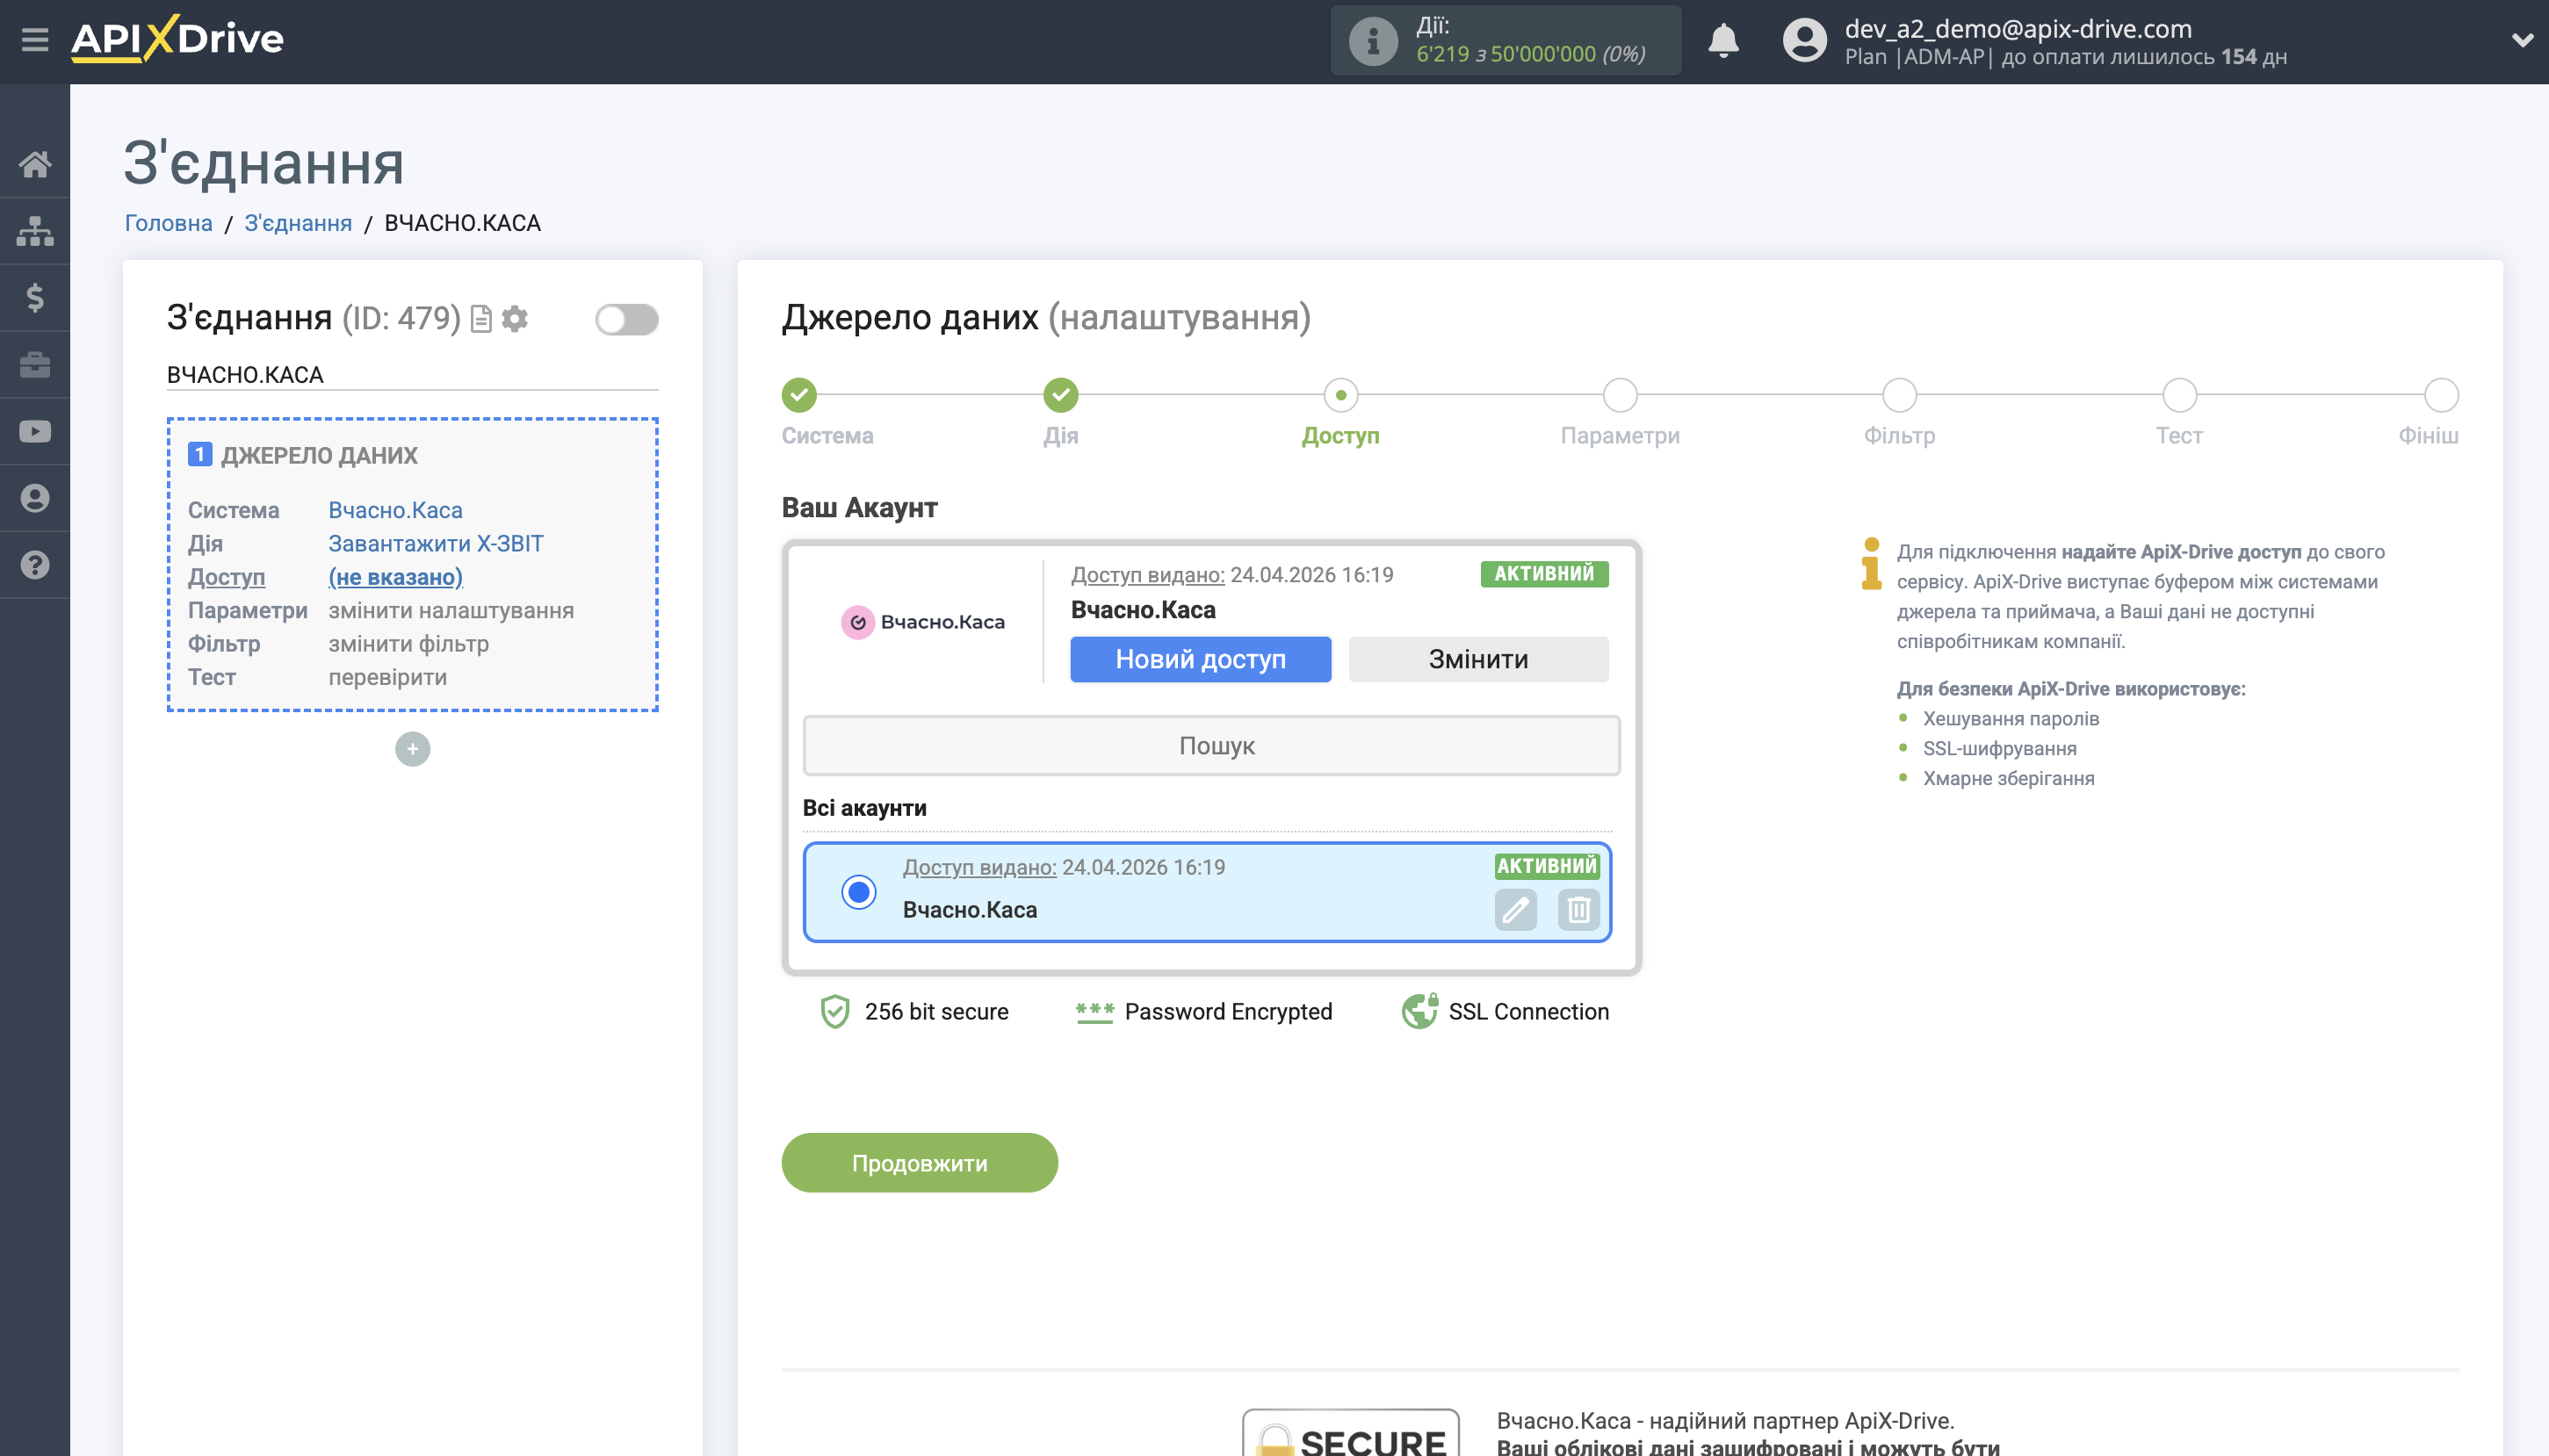Open the hamburger menu icon
Screen dimensions: 2549x1456
point(34,39)
